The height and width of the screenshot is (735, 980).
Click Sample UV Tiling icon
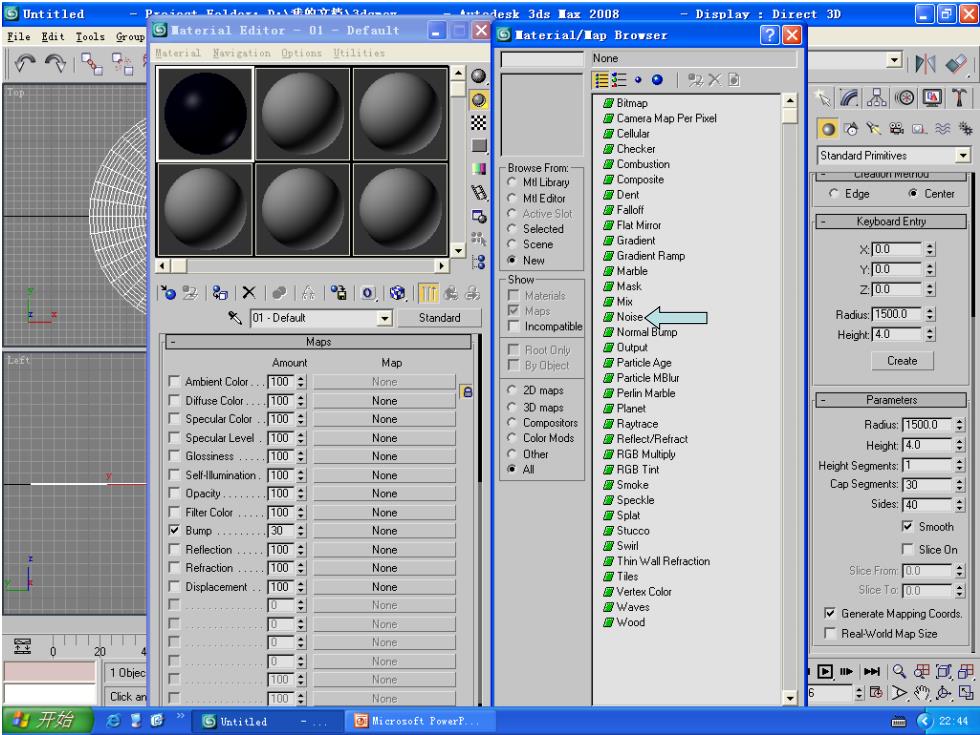tap(479, 146)
